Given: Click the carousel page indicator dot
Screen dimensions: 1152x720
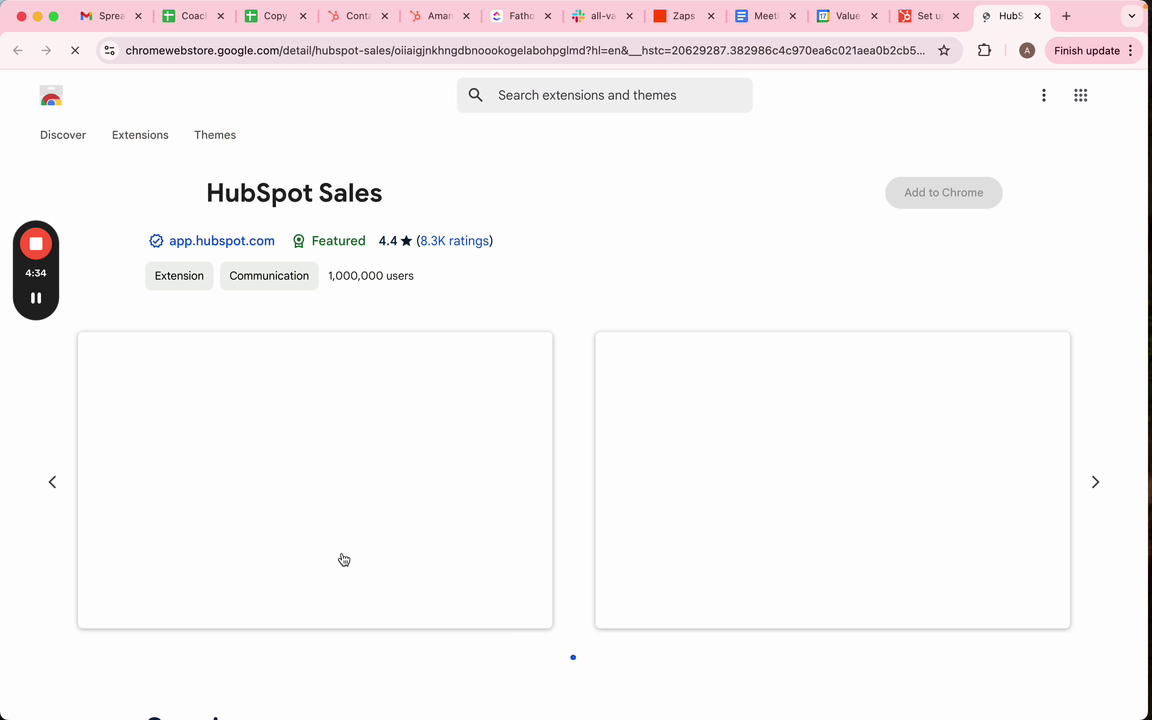Looking at the screenshot, I should [573, 658].
